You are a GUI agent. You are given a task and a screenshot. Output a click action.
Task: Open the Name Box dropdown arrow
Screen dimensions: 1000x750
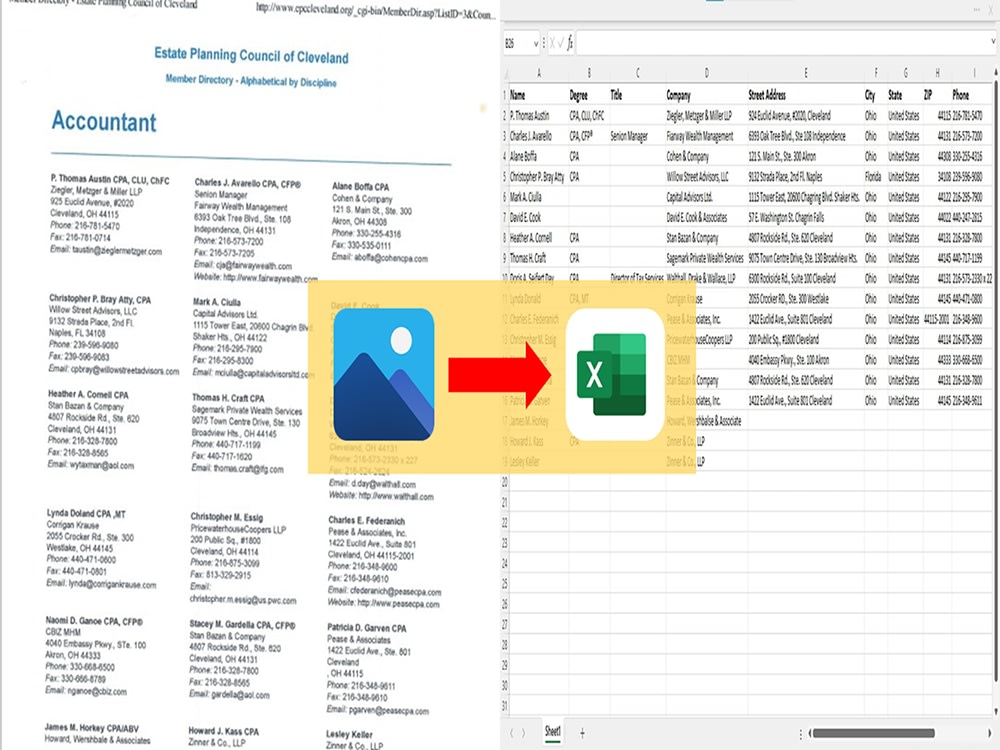click(535, 43)
